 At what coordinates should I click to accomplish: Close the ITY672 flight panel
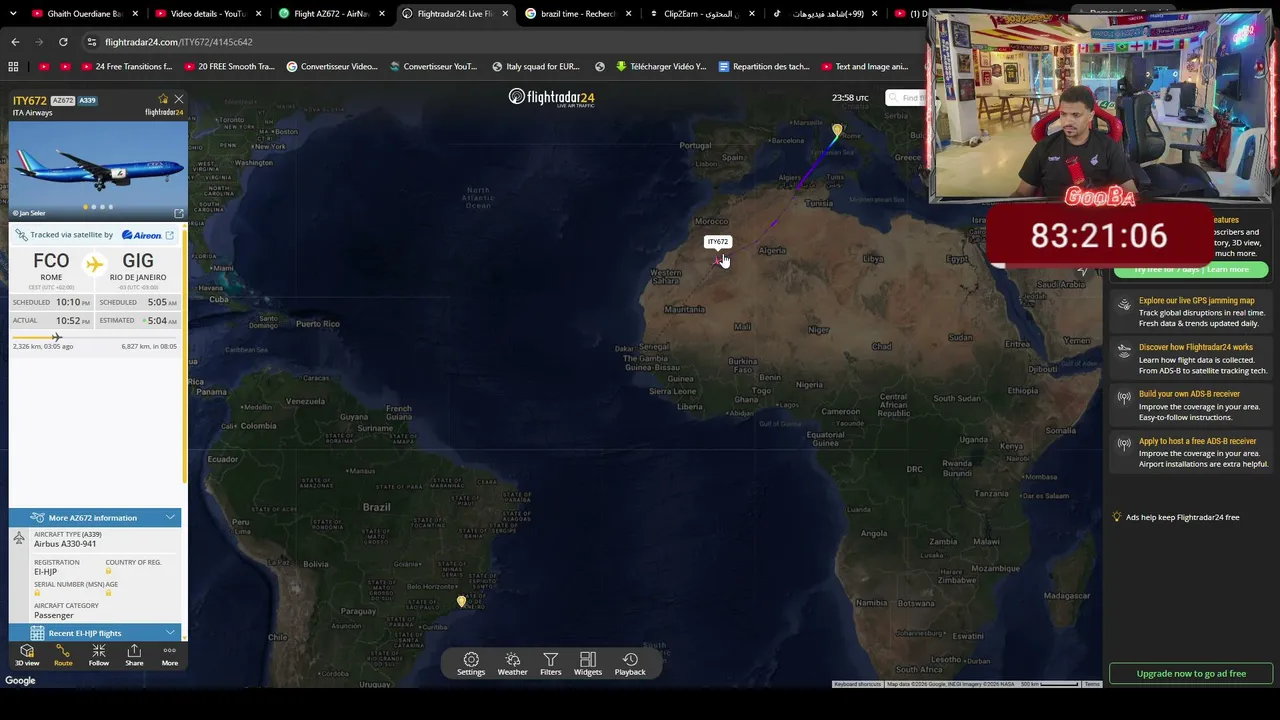[x=179, y=99]
